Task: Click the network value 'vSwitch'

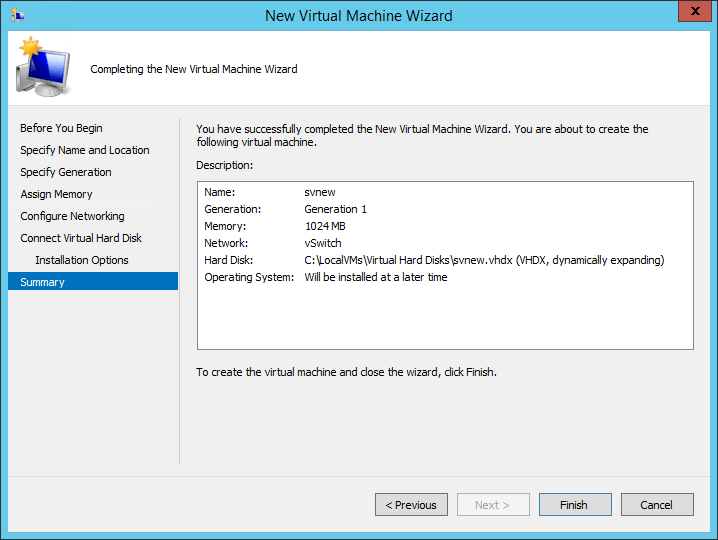Action: click(323, 243)
